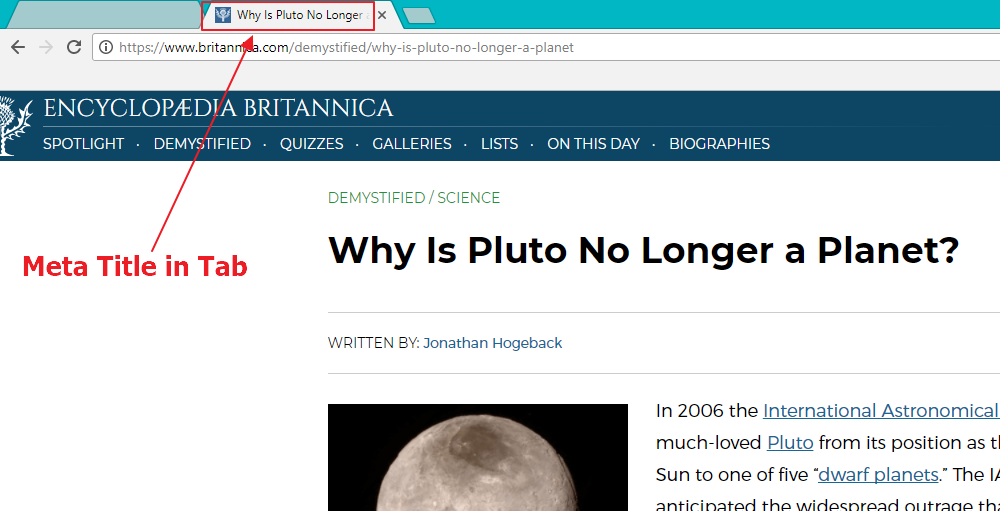This screenshot has width=1000, height=511.
Task: Follow the International Astronomical link
Action: (x=880, y=411)
